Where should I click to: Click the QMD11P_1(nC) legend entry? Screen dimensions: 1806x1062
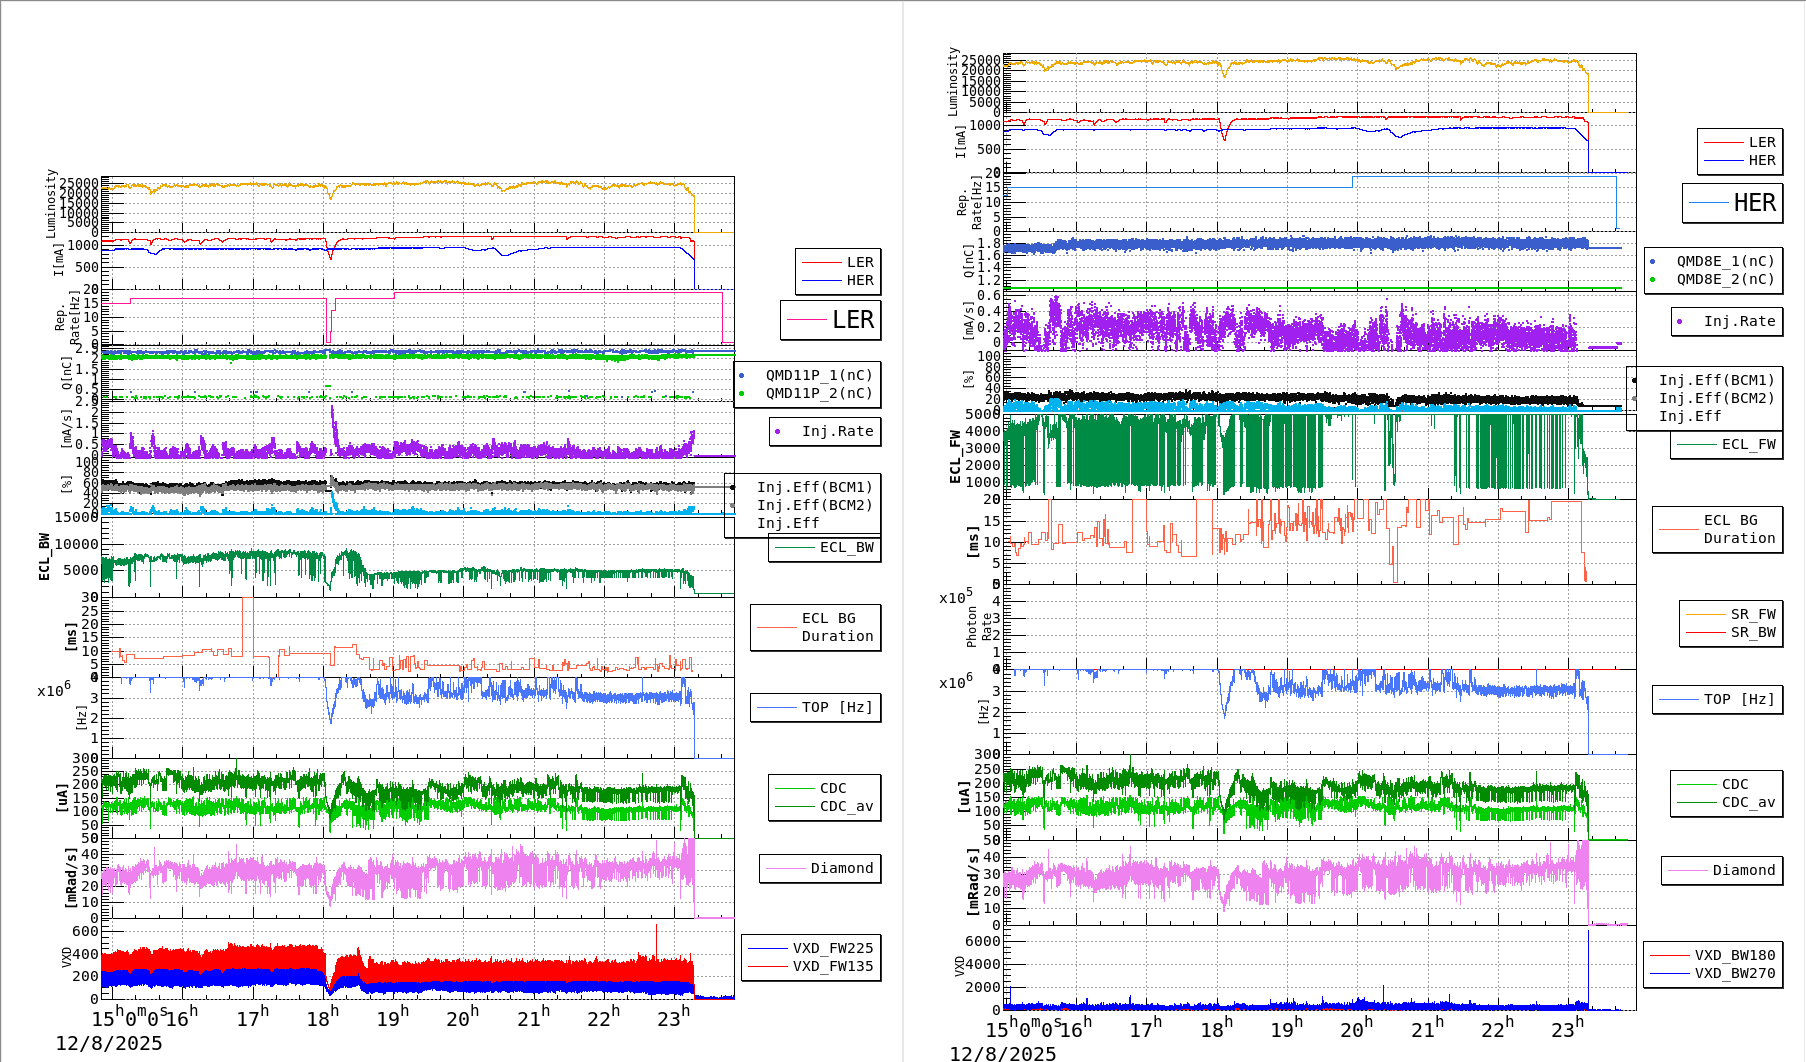point(818,375)
